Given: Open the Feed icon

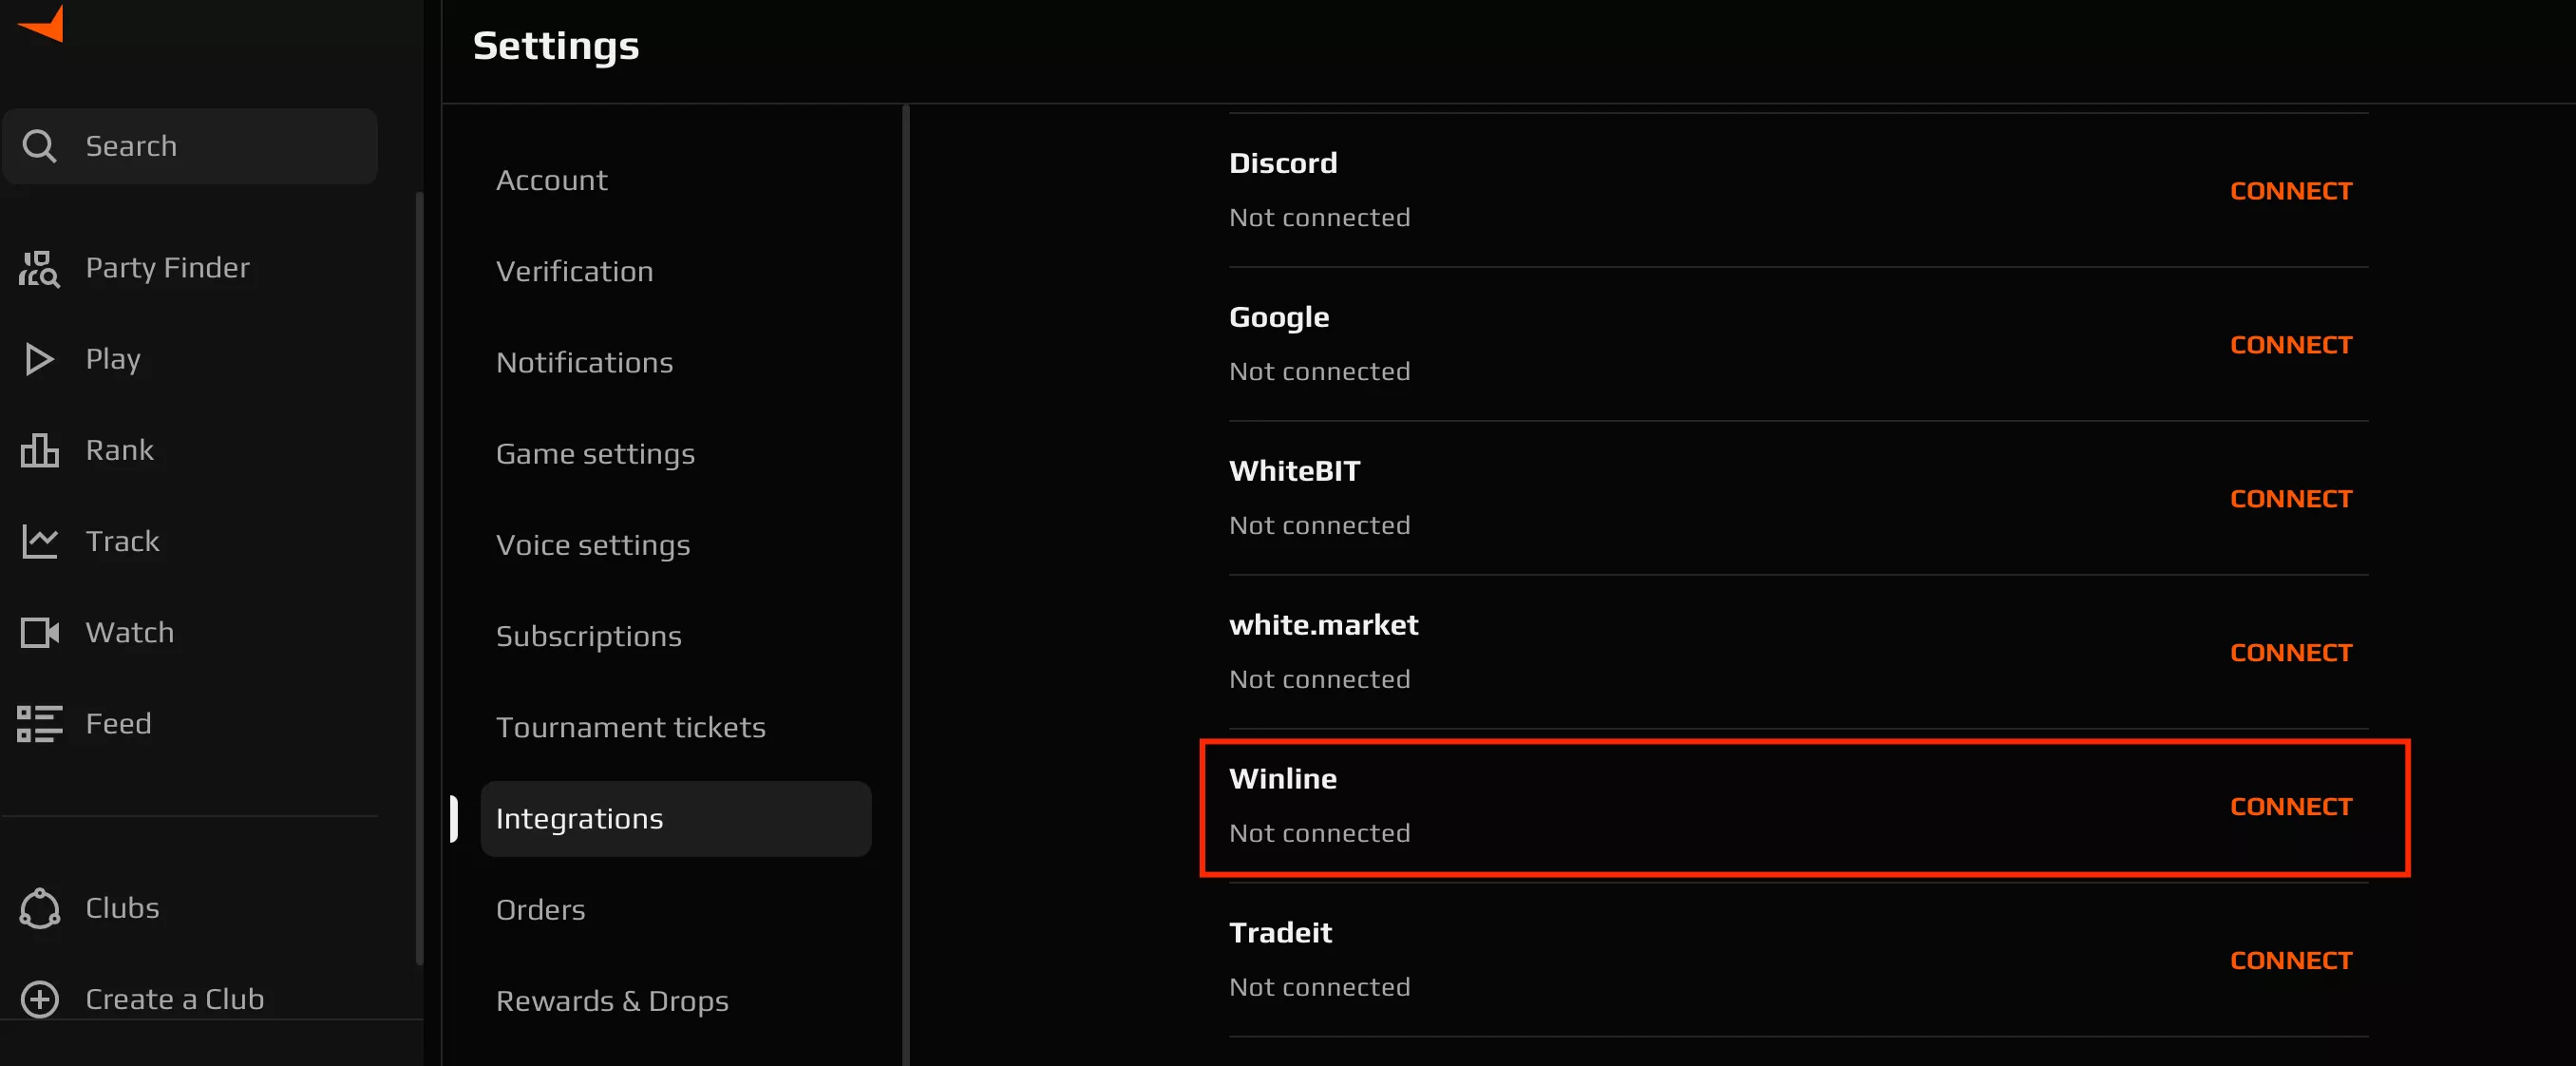Looking at the screenshot, I should pyautogui.click(x=39, y=723).
